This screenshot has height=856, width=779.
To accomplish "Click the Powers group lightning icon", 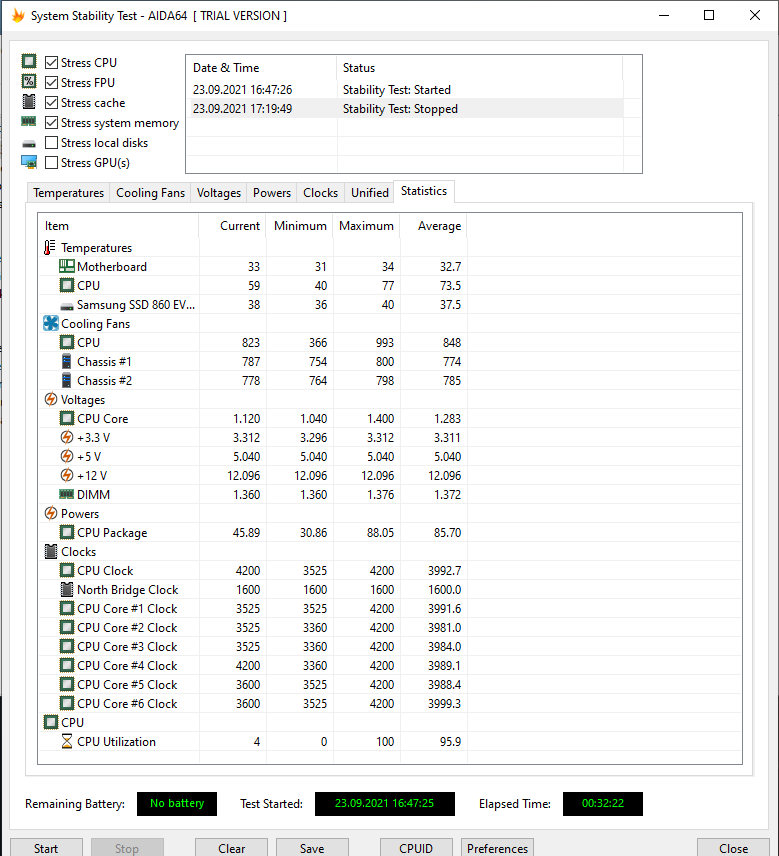I will pos(51,513).
